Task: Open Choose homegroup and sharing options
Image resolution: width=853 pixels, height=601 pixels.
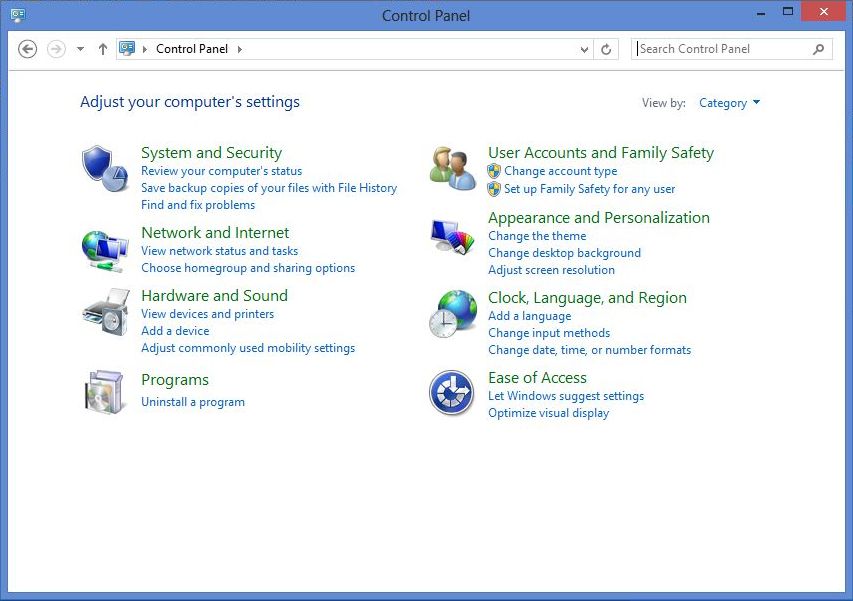Action: tap(248, 268)
